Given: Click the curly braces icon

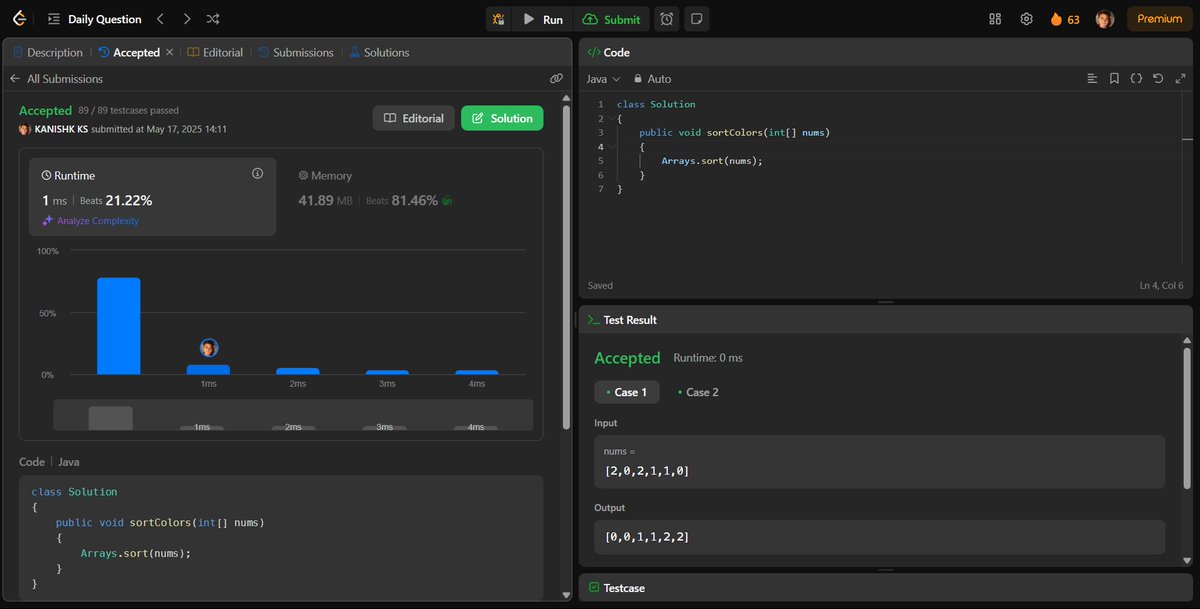Looking at the screenshot, I should point(1136,79).
